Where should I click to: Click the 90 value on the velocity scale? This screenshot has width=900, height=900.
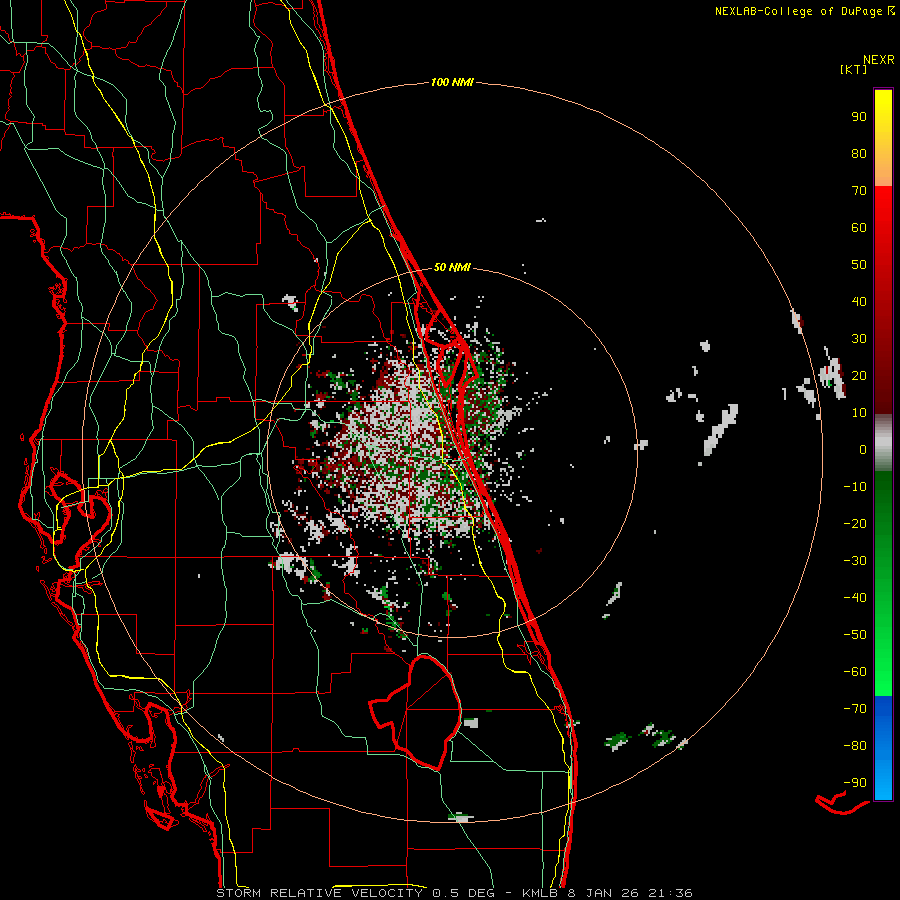(x=859, y=117)
